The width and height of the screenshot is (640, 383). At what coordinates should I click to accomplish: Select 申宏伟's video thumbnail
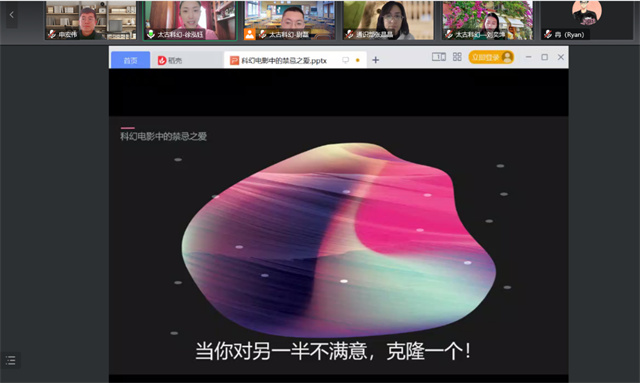(91, 20)
